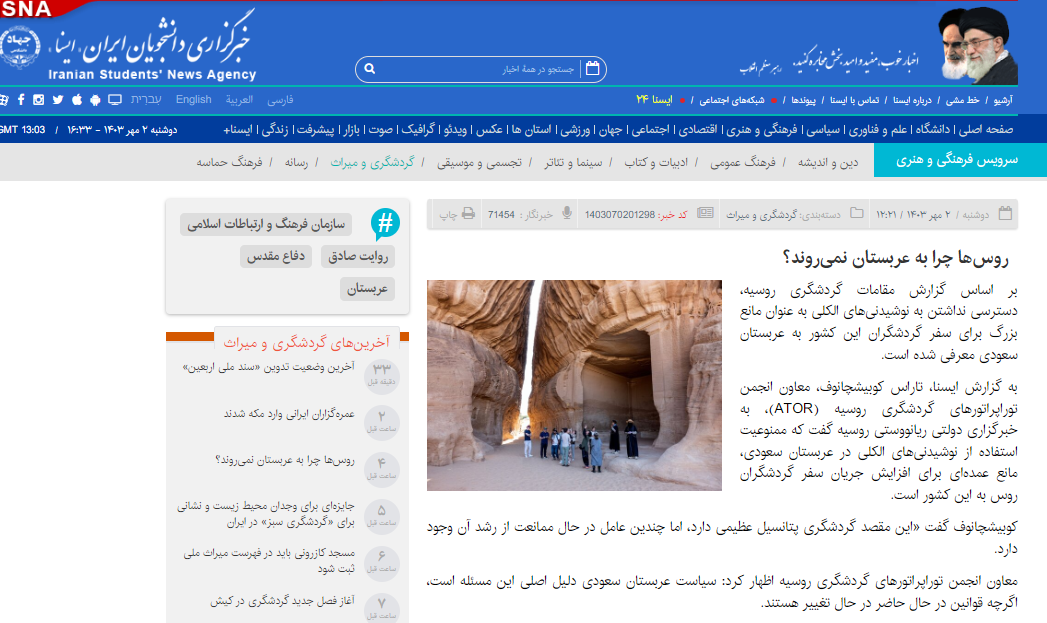Screen dimensions: 1047x623
Task: Open سیاسی menu item
Action: click(x=823, y=130)
